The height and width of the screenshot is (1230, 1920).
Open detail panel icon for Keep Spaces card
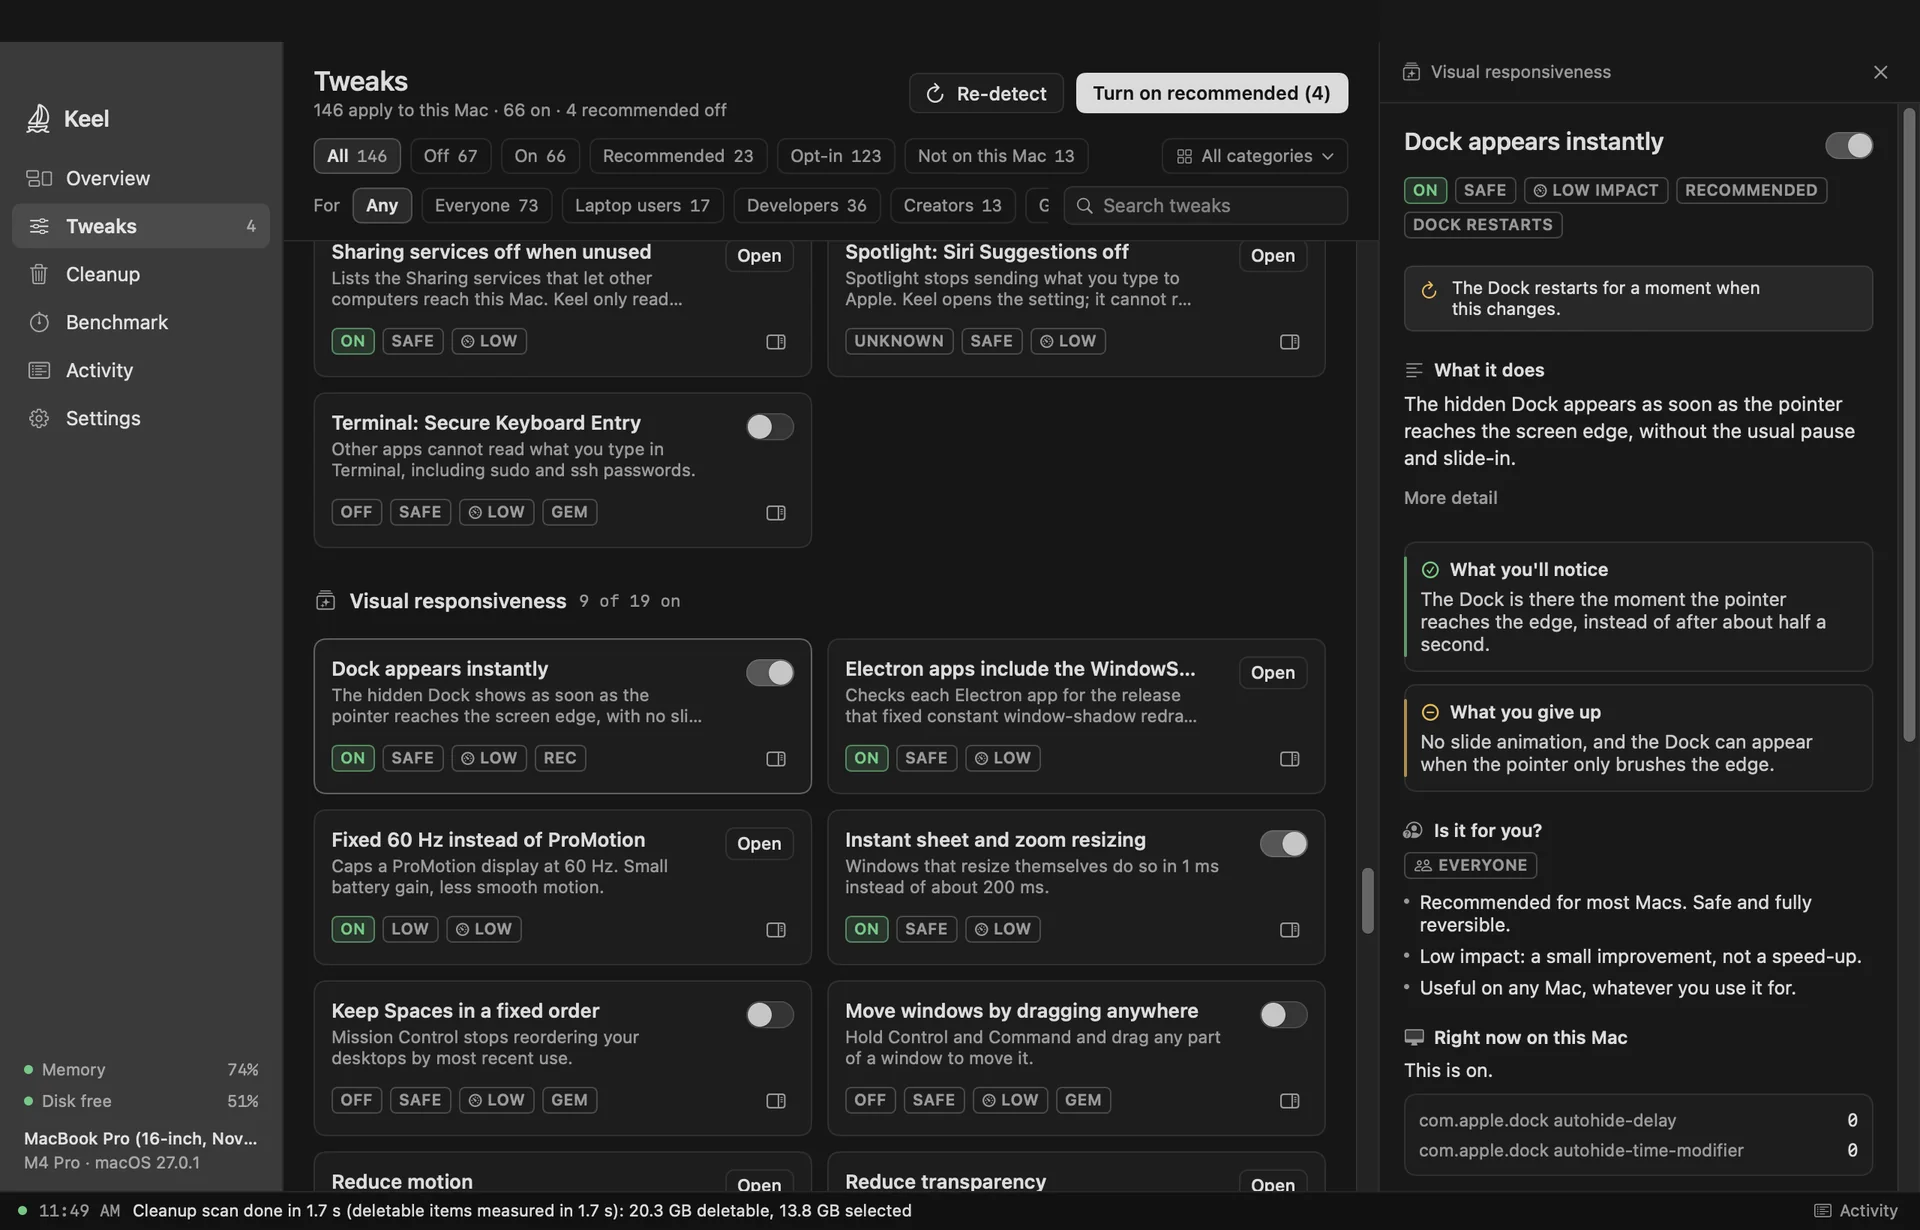(x=776, y=1100)
